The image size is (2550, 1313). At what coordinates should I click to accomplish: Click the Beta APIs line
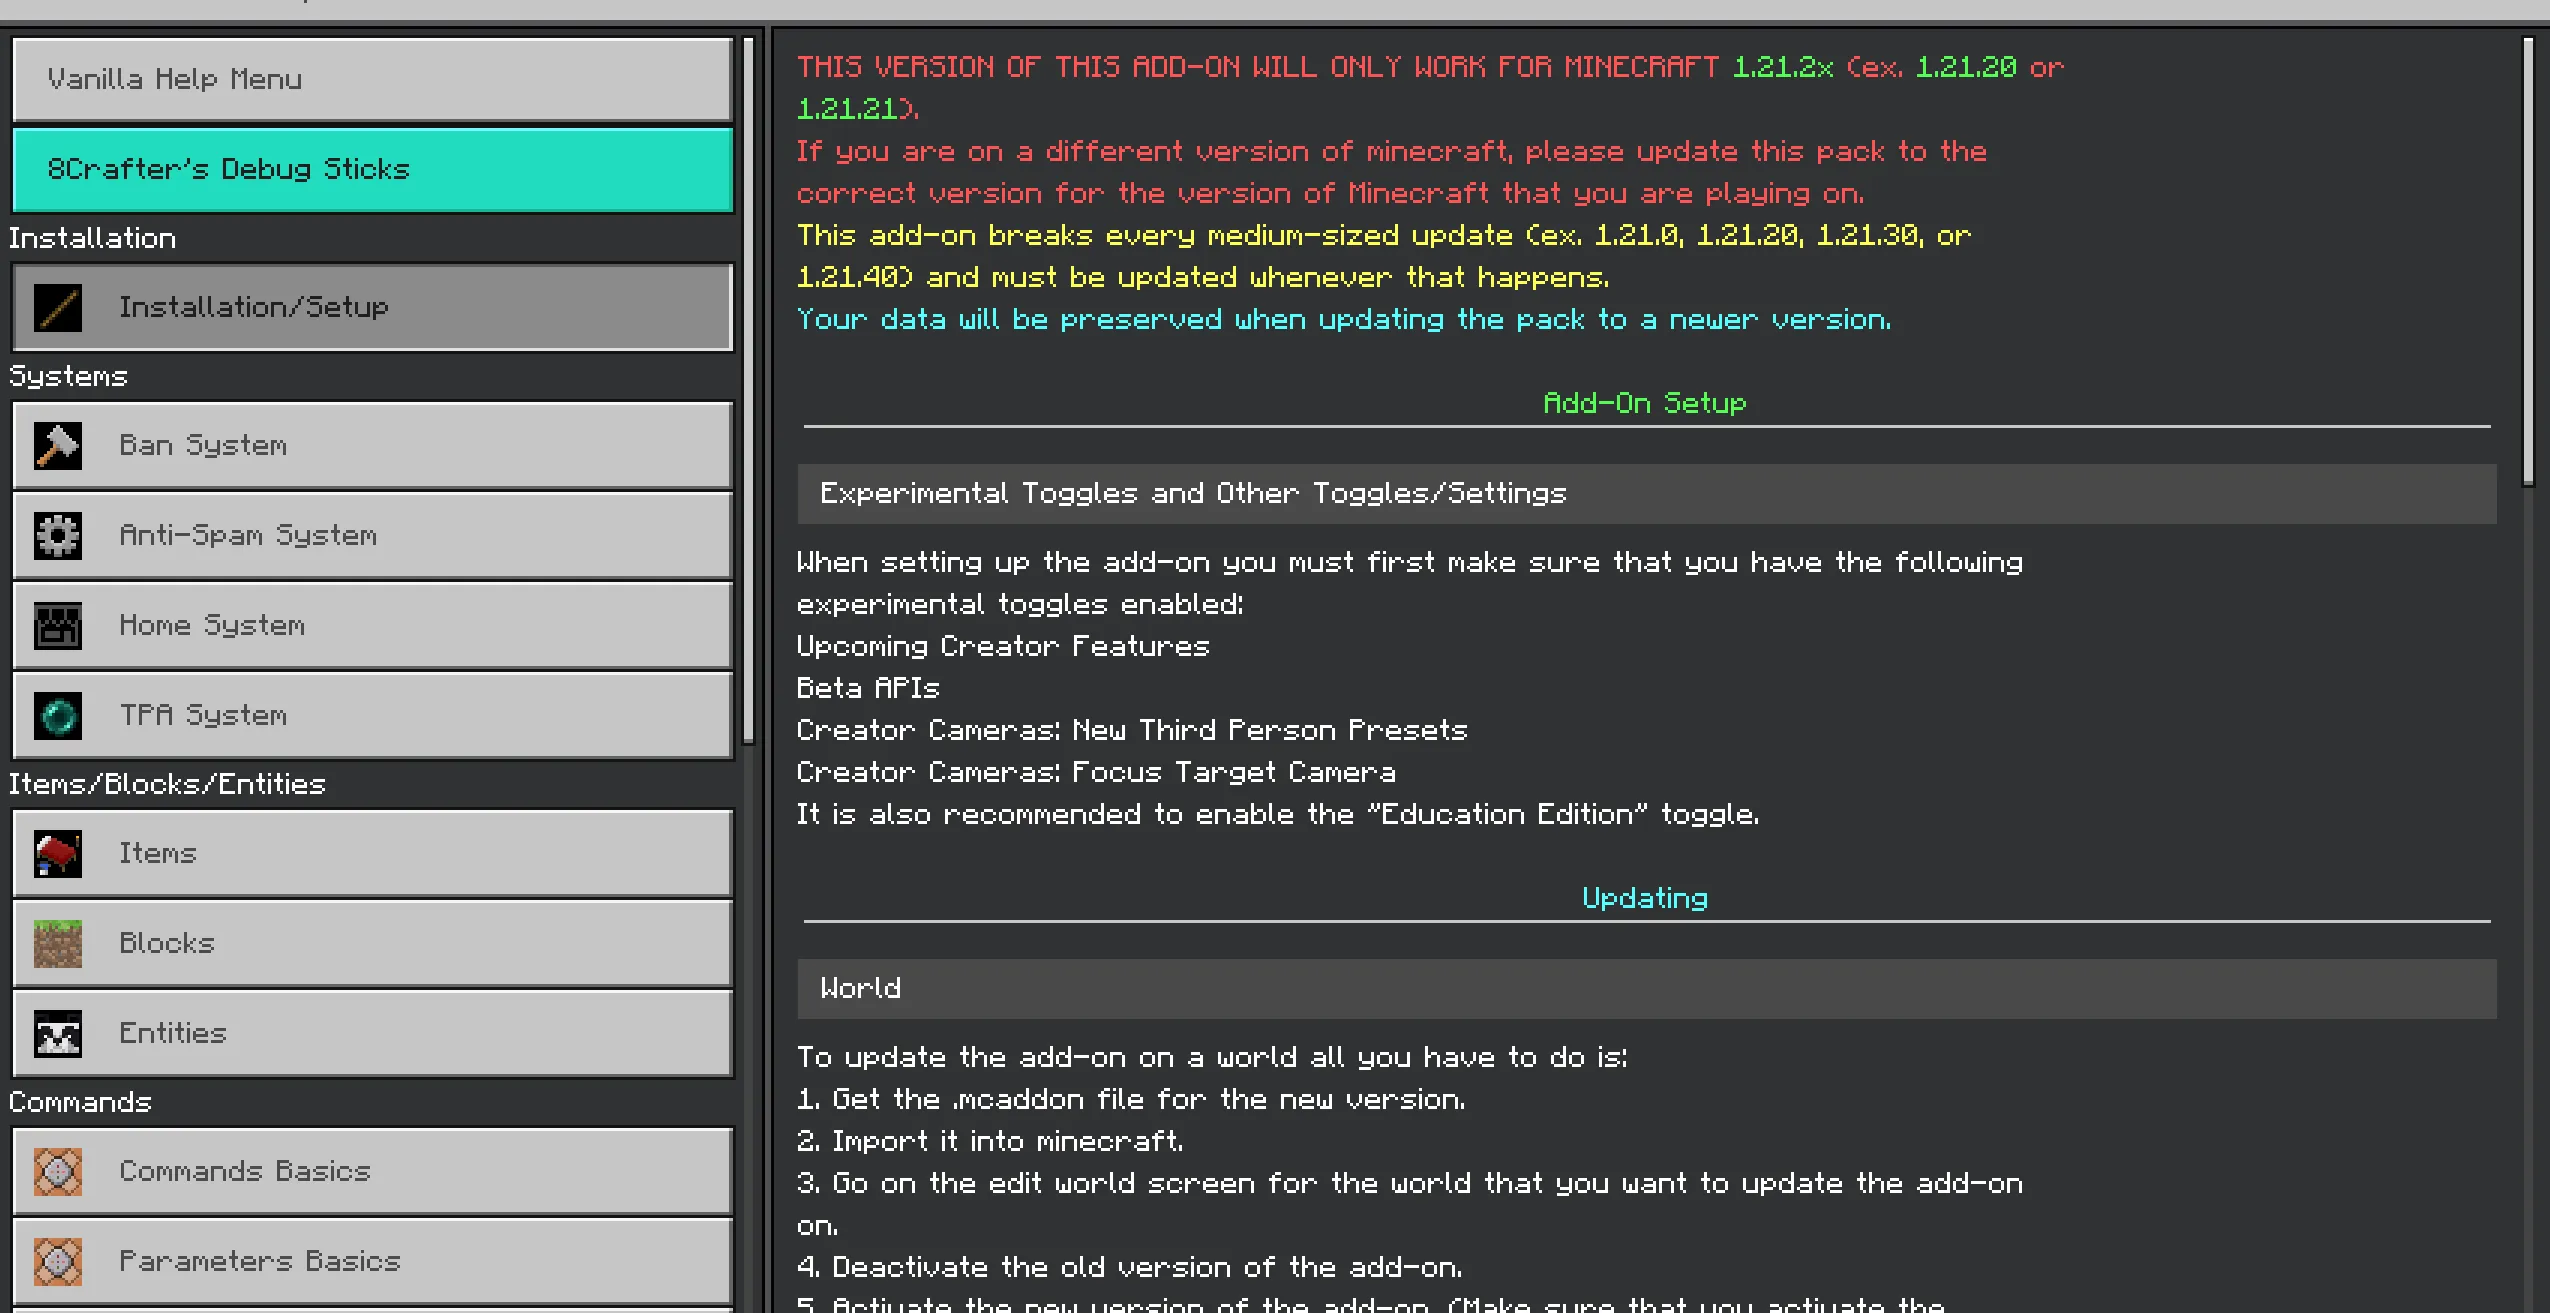[x=868, y=688]
